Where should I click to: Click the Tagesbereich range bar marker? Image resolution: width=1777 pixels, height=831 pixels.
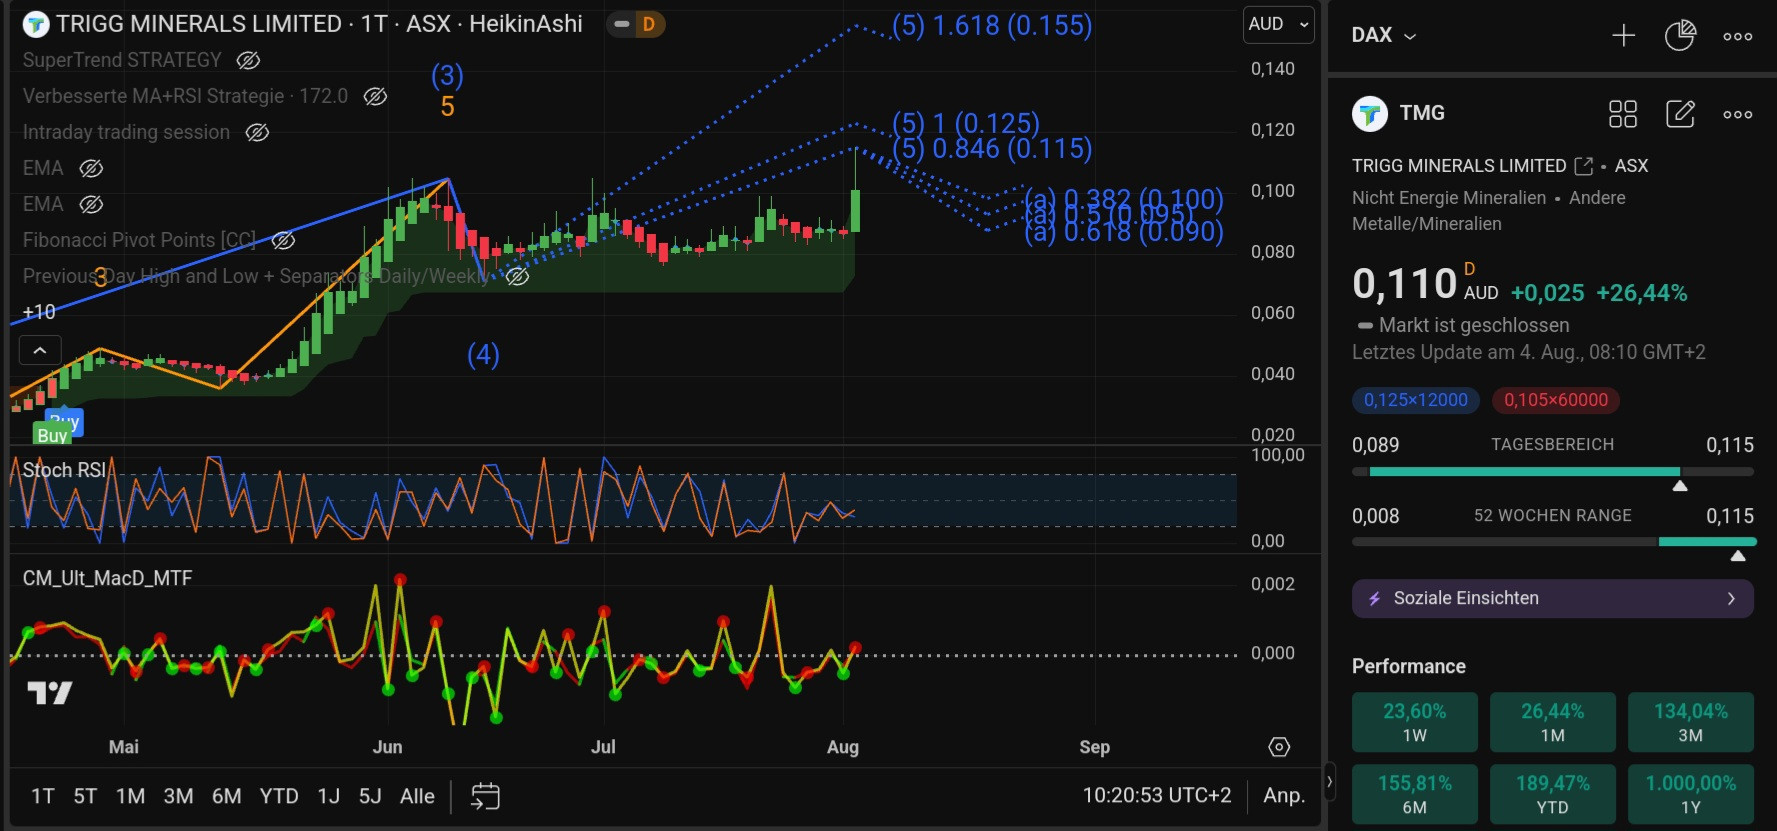coord(1680,486)
